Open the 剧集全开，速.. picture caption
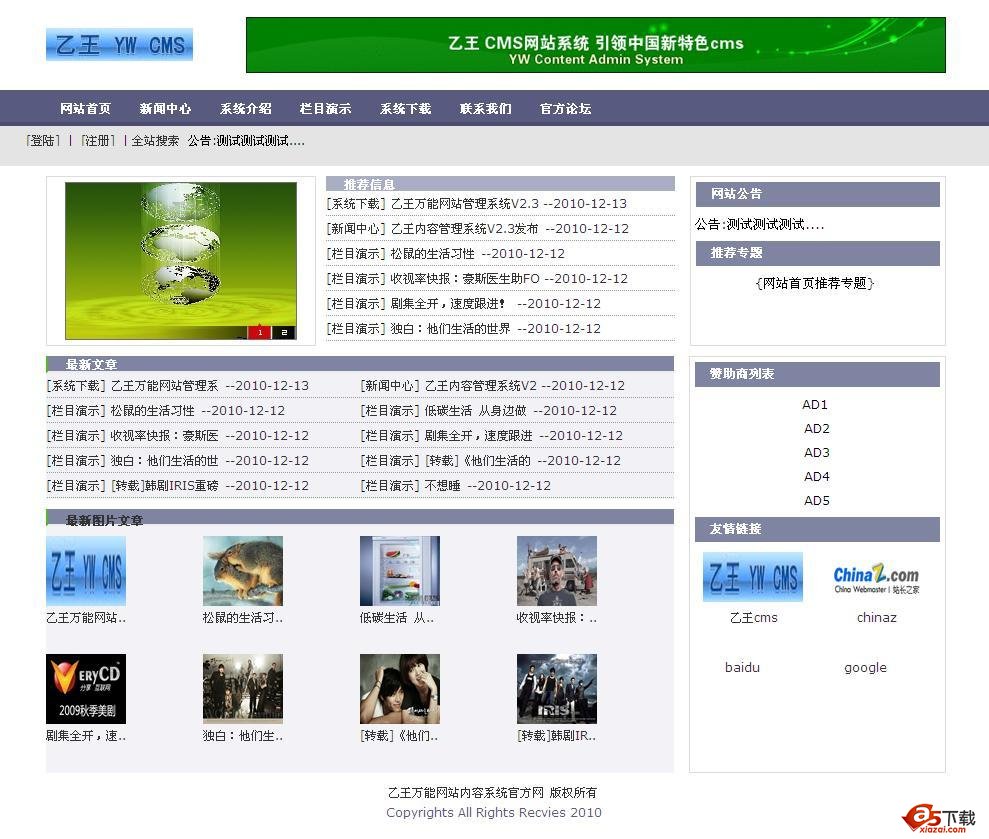This screenshot has height=839, width=989. [86, 736]
